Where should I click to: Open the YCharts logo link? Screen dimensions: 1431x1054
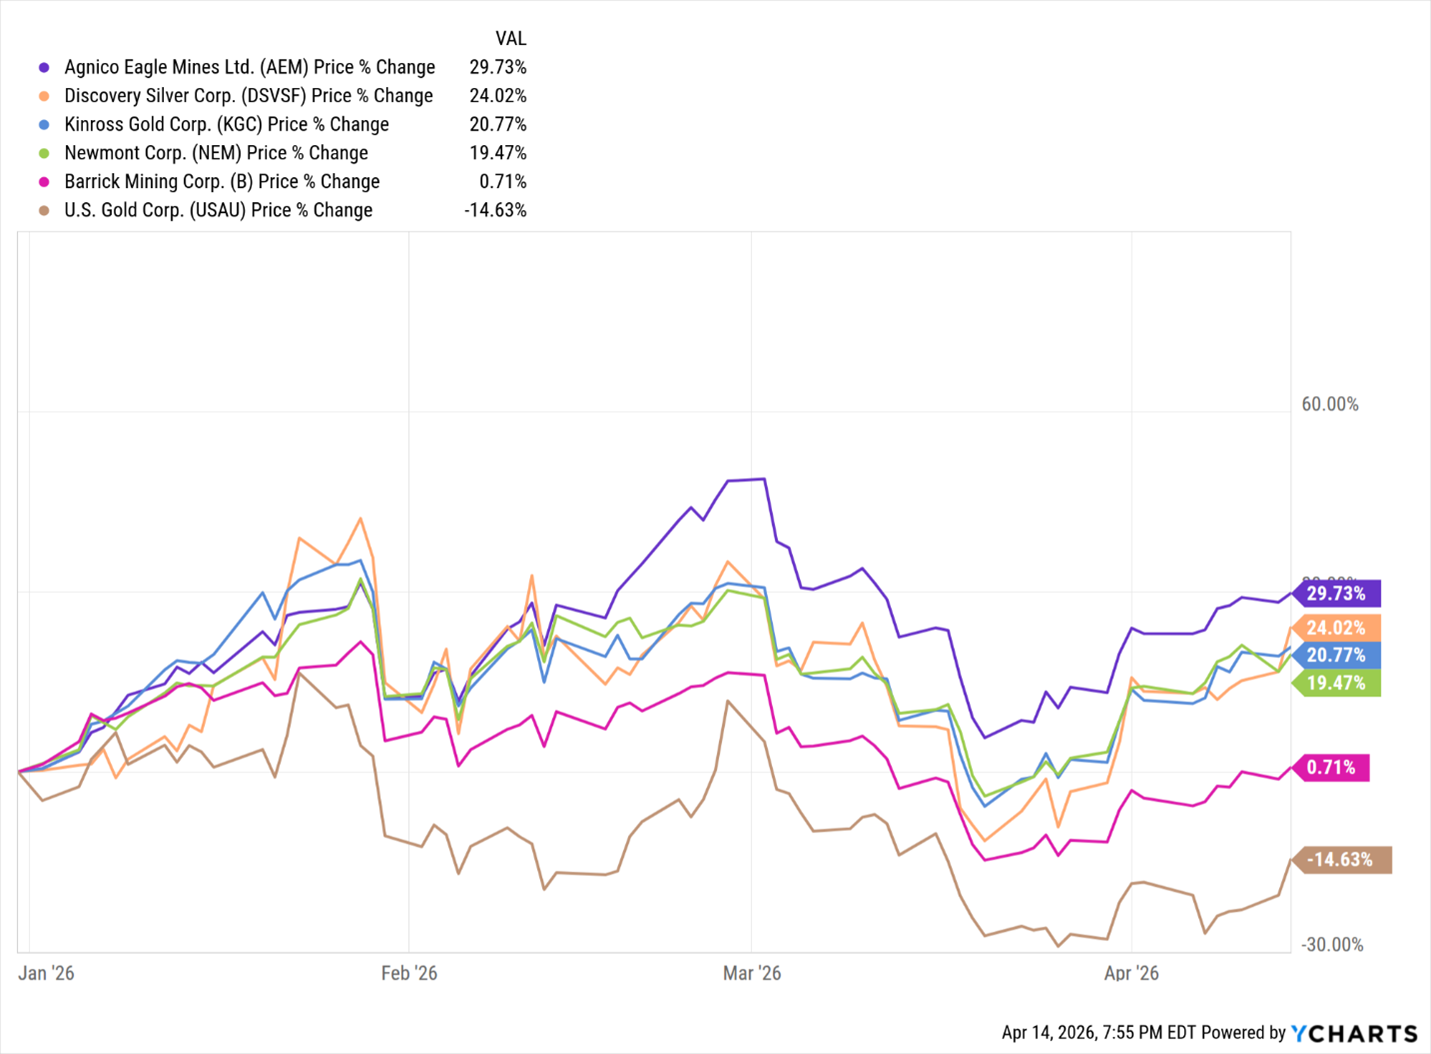1354,1033
